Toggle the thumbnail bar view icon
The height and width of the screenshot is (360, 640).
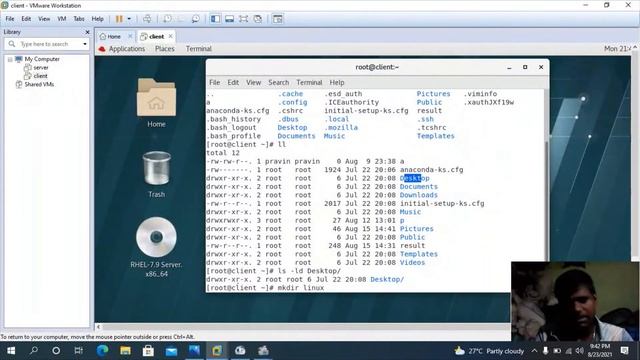(229, 19)
